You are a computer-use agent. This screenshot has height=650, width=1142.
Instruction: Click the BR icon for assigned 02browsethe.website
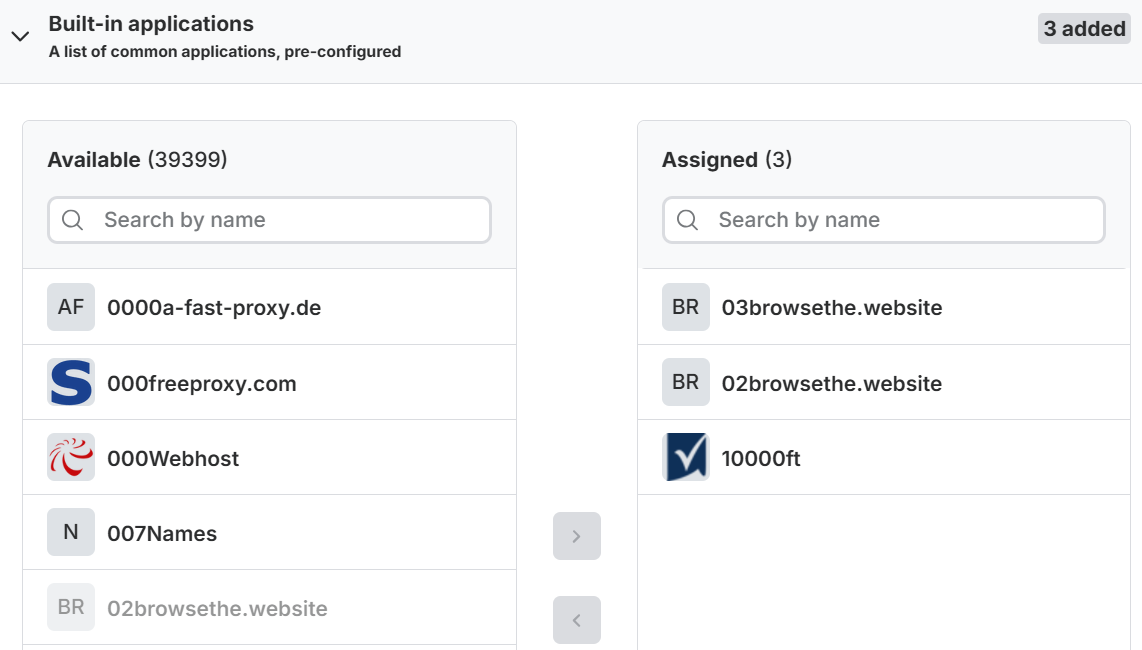685,382
